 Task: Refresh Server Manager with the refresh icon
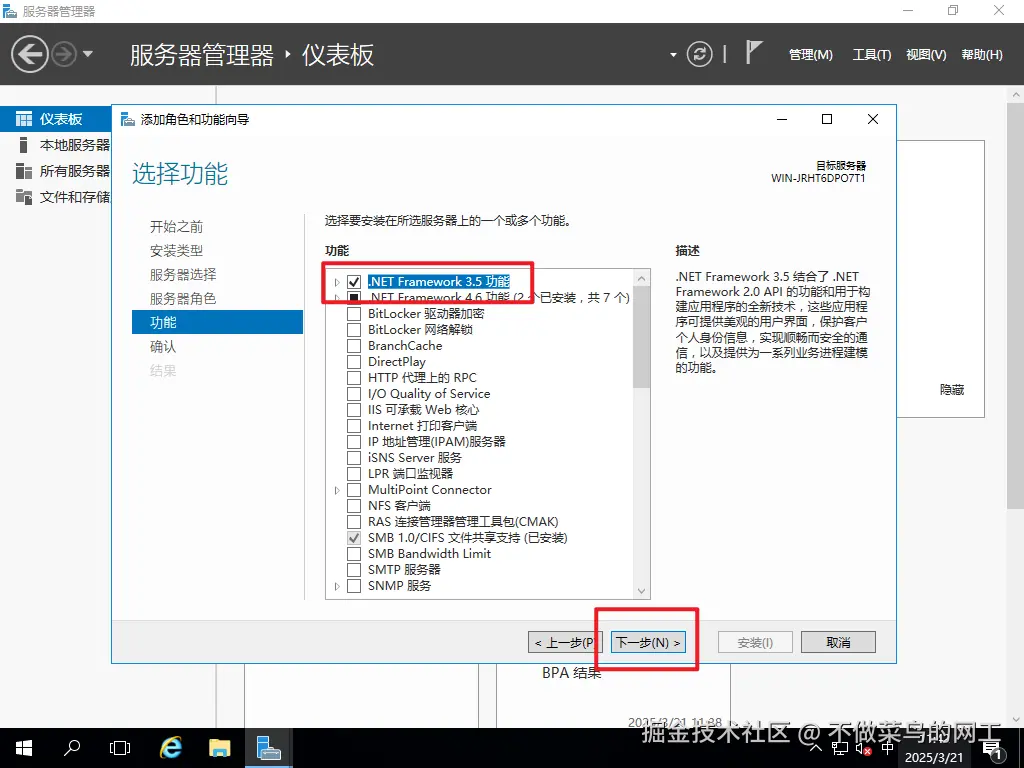tap(698, 55)
